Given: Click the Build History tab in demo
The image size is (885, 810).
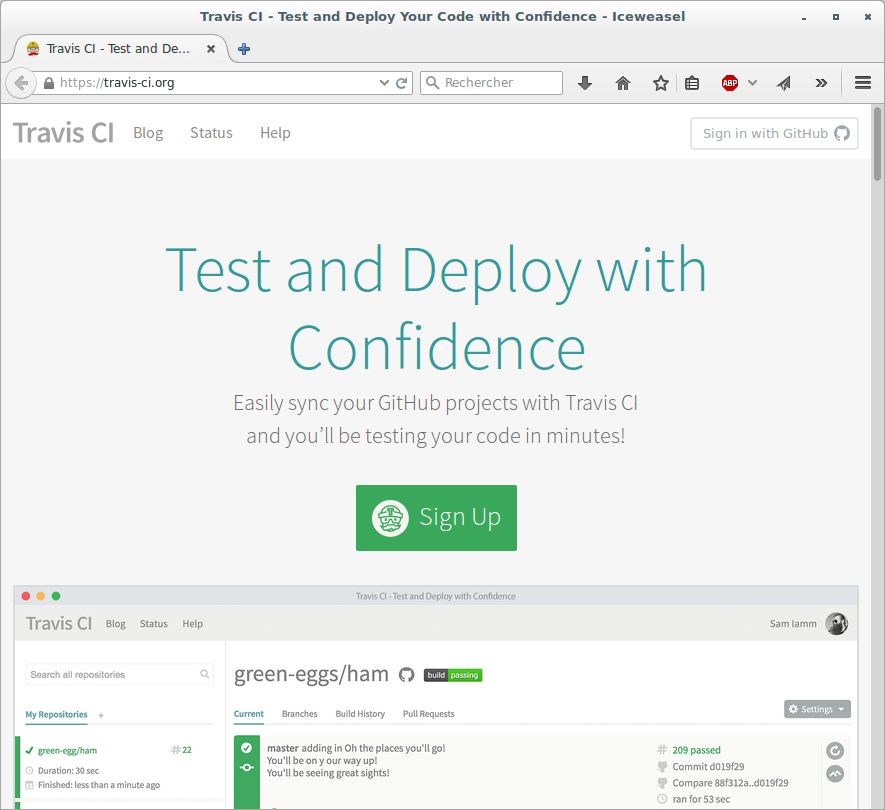Looking at the screenshot, I should 360,714.
